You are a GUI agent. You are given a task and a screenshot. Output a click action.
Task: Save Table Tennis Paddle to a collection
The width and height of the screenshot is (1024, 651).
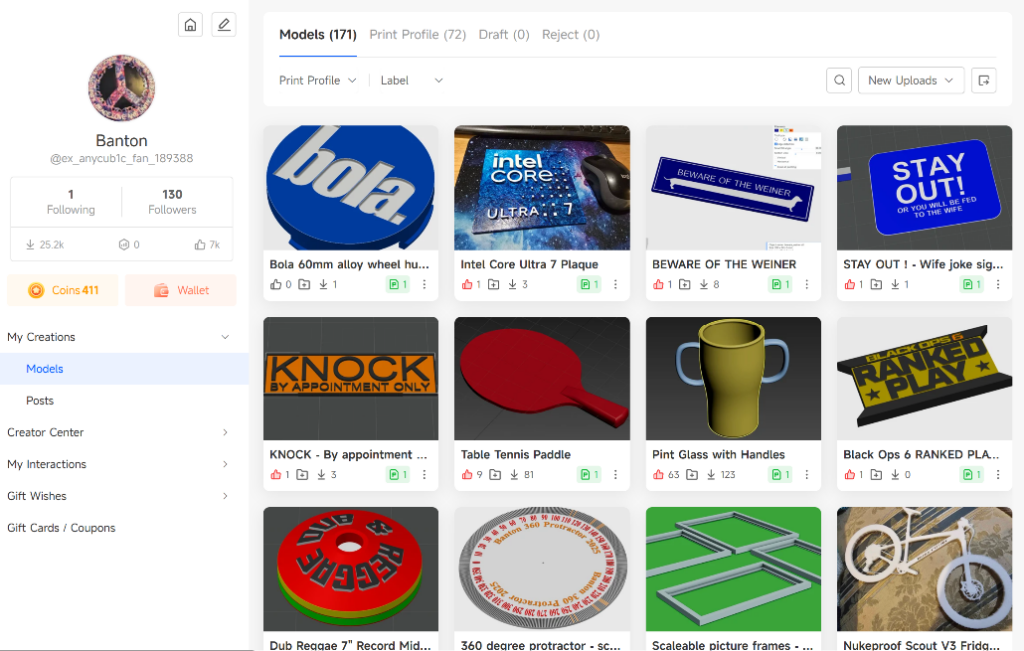[x=495, y=475]
